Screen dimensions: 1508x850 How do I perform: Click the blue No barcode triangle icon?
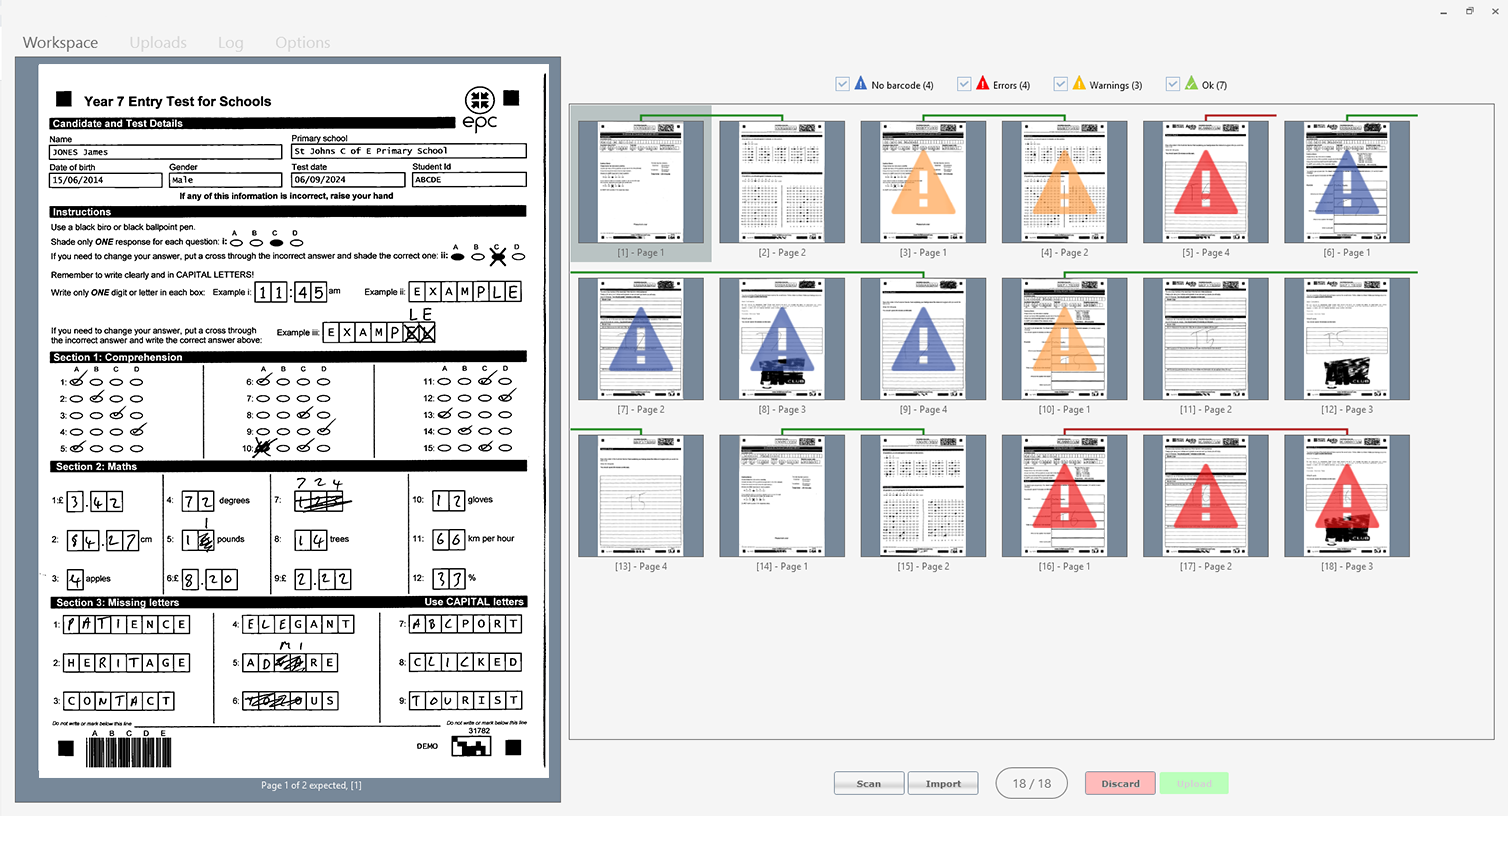(x=860, y=84)
